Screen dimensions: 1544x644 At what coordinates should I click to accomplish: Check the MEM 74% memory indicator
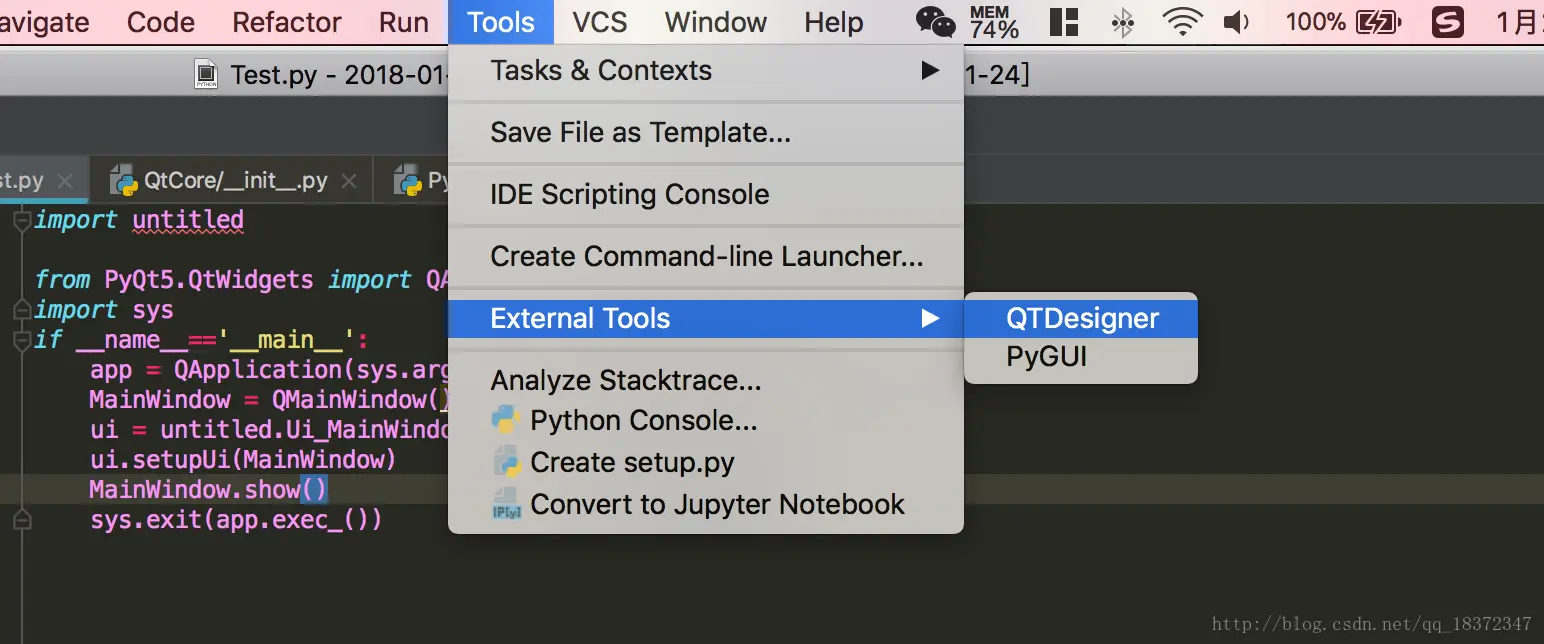[994, 22]
